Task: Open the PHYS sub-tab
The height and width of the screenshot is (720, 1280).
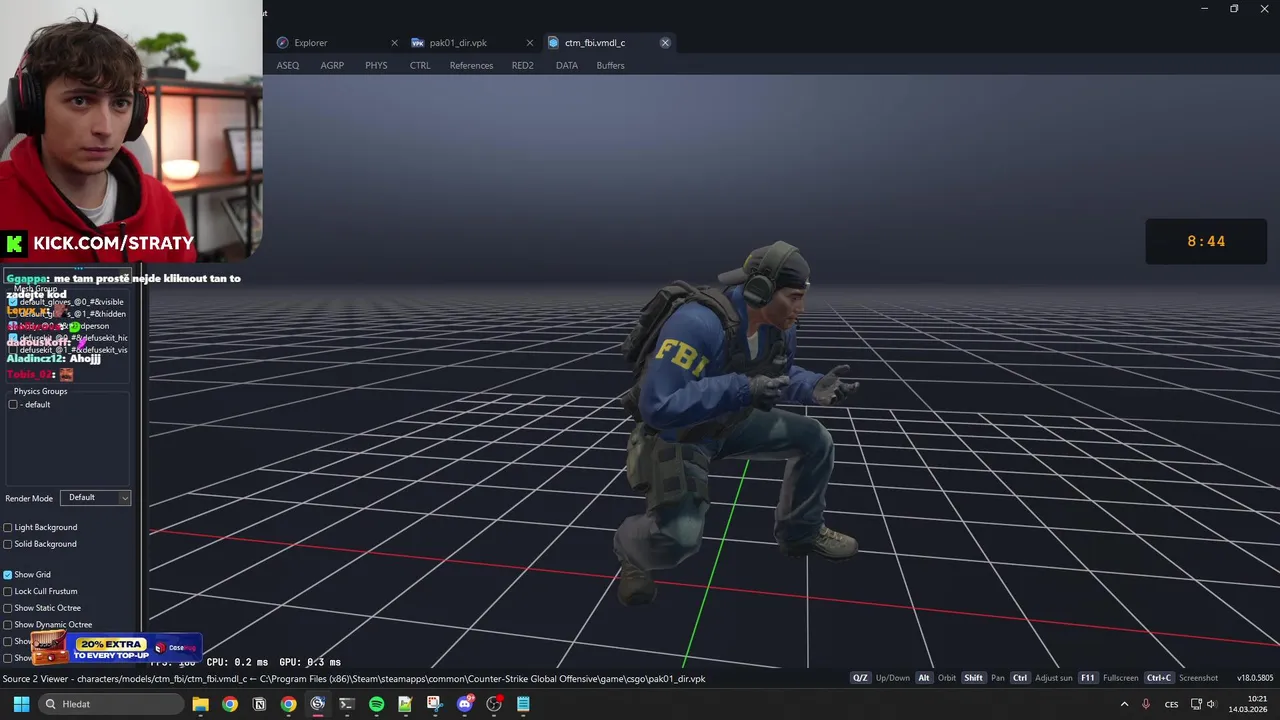Action: pyautogui.click(x=376, y=66)
